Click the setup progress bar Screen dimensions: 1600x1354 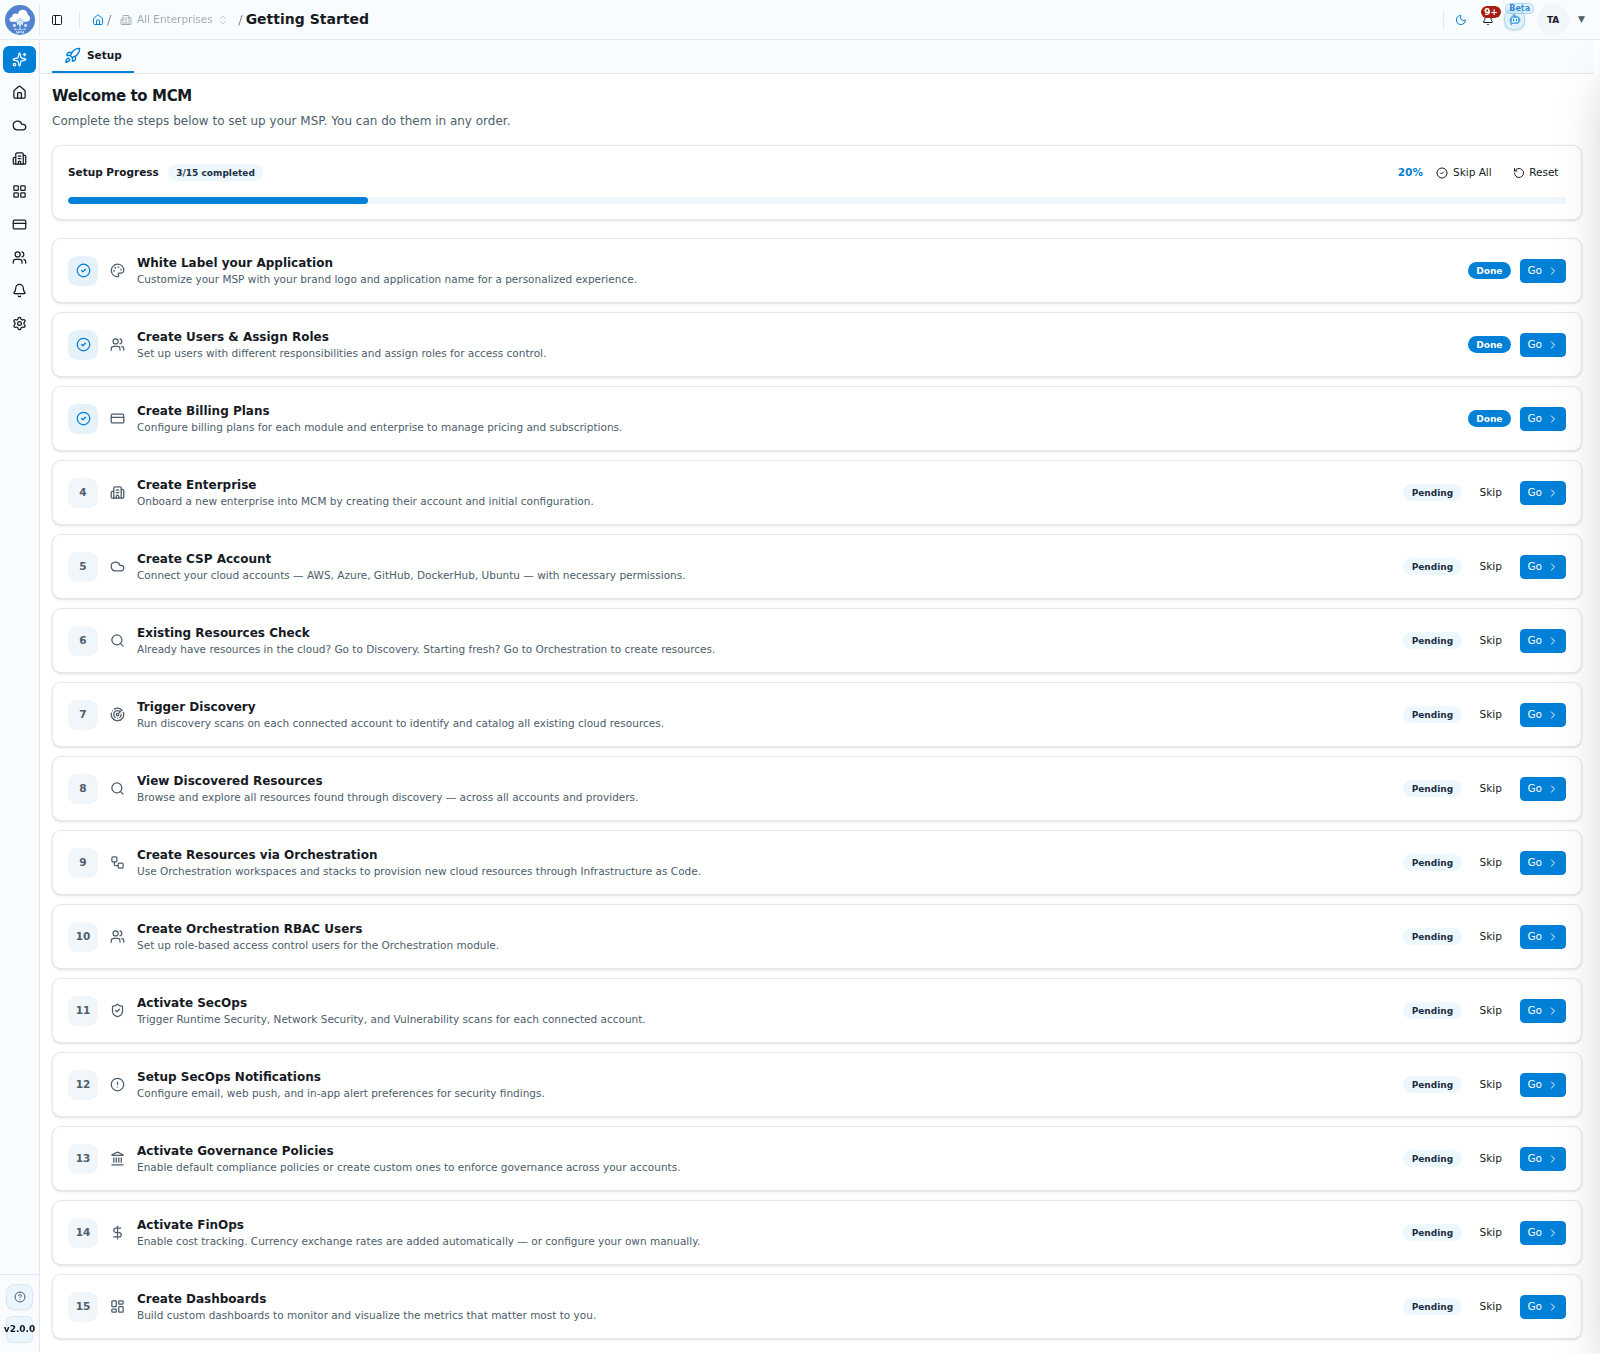pos(817,201)
